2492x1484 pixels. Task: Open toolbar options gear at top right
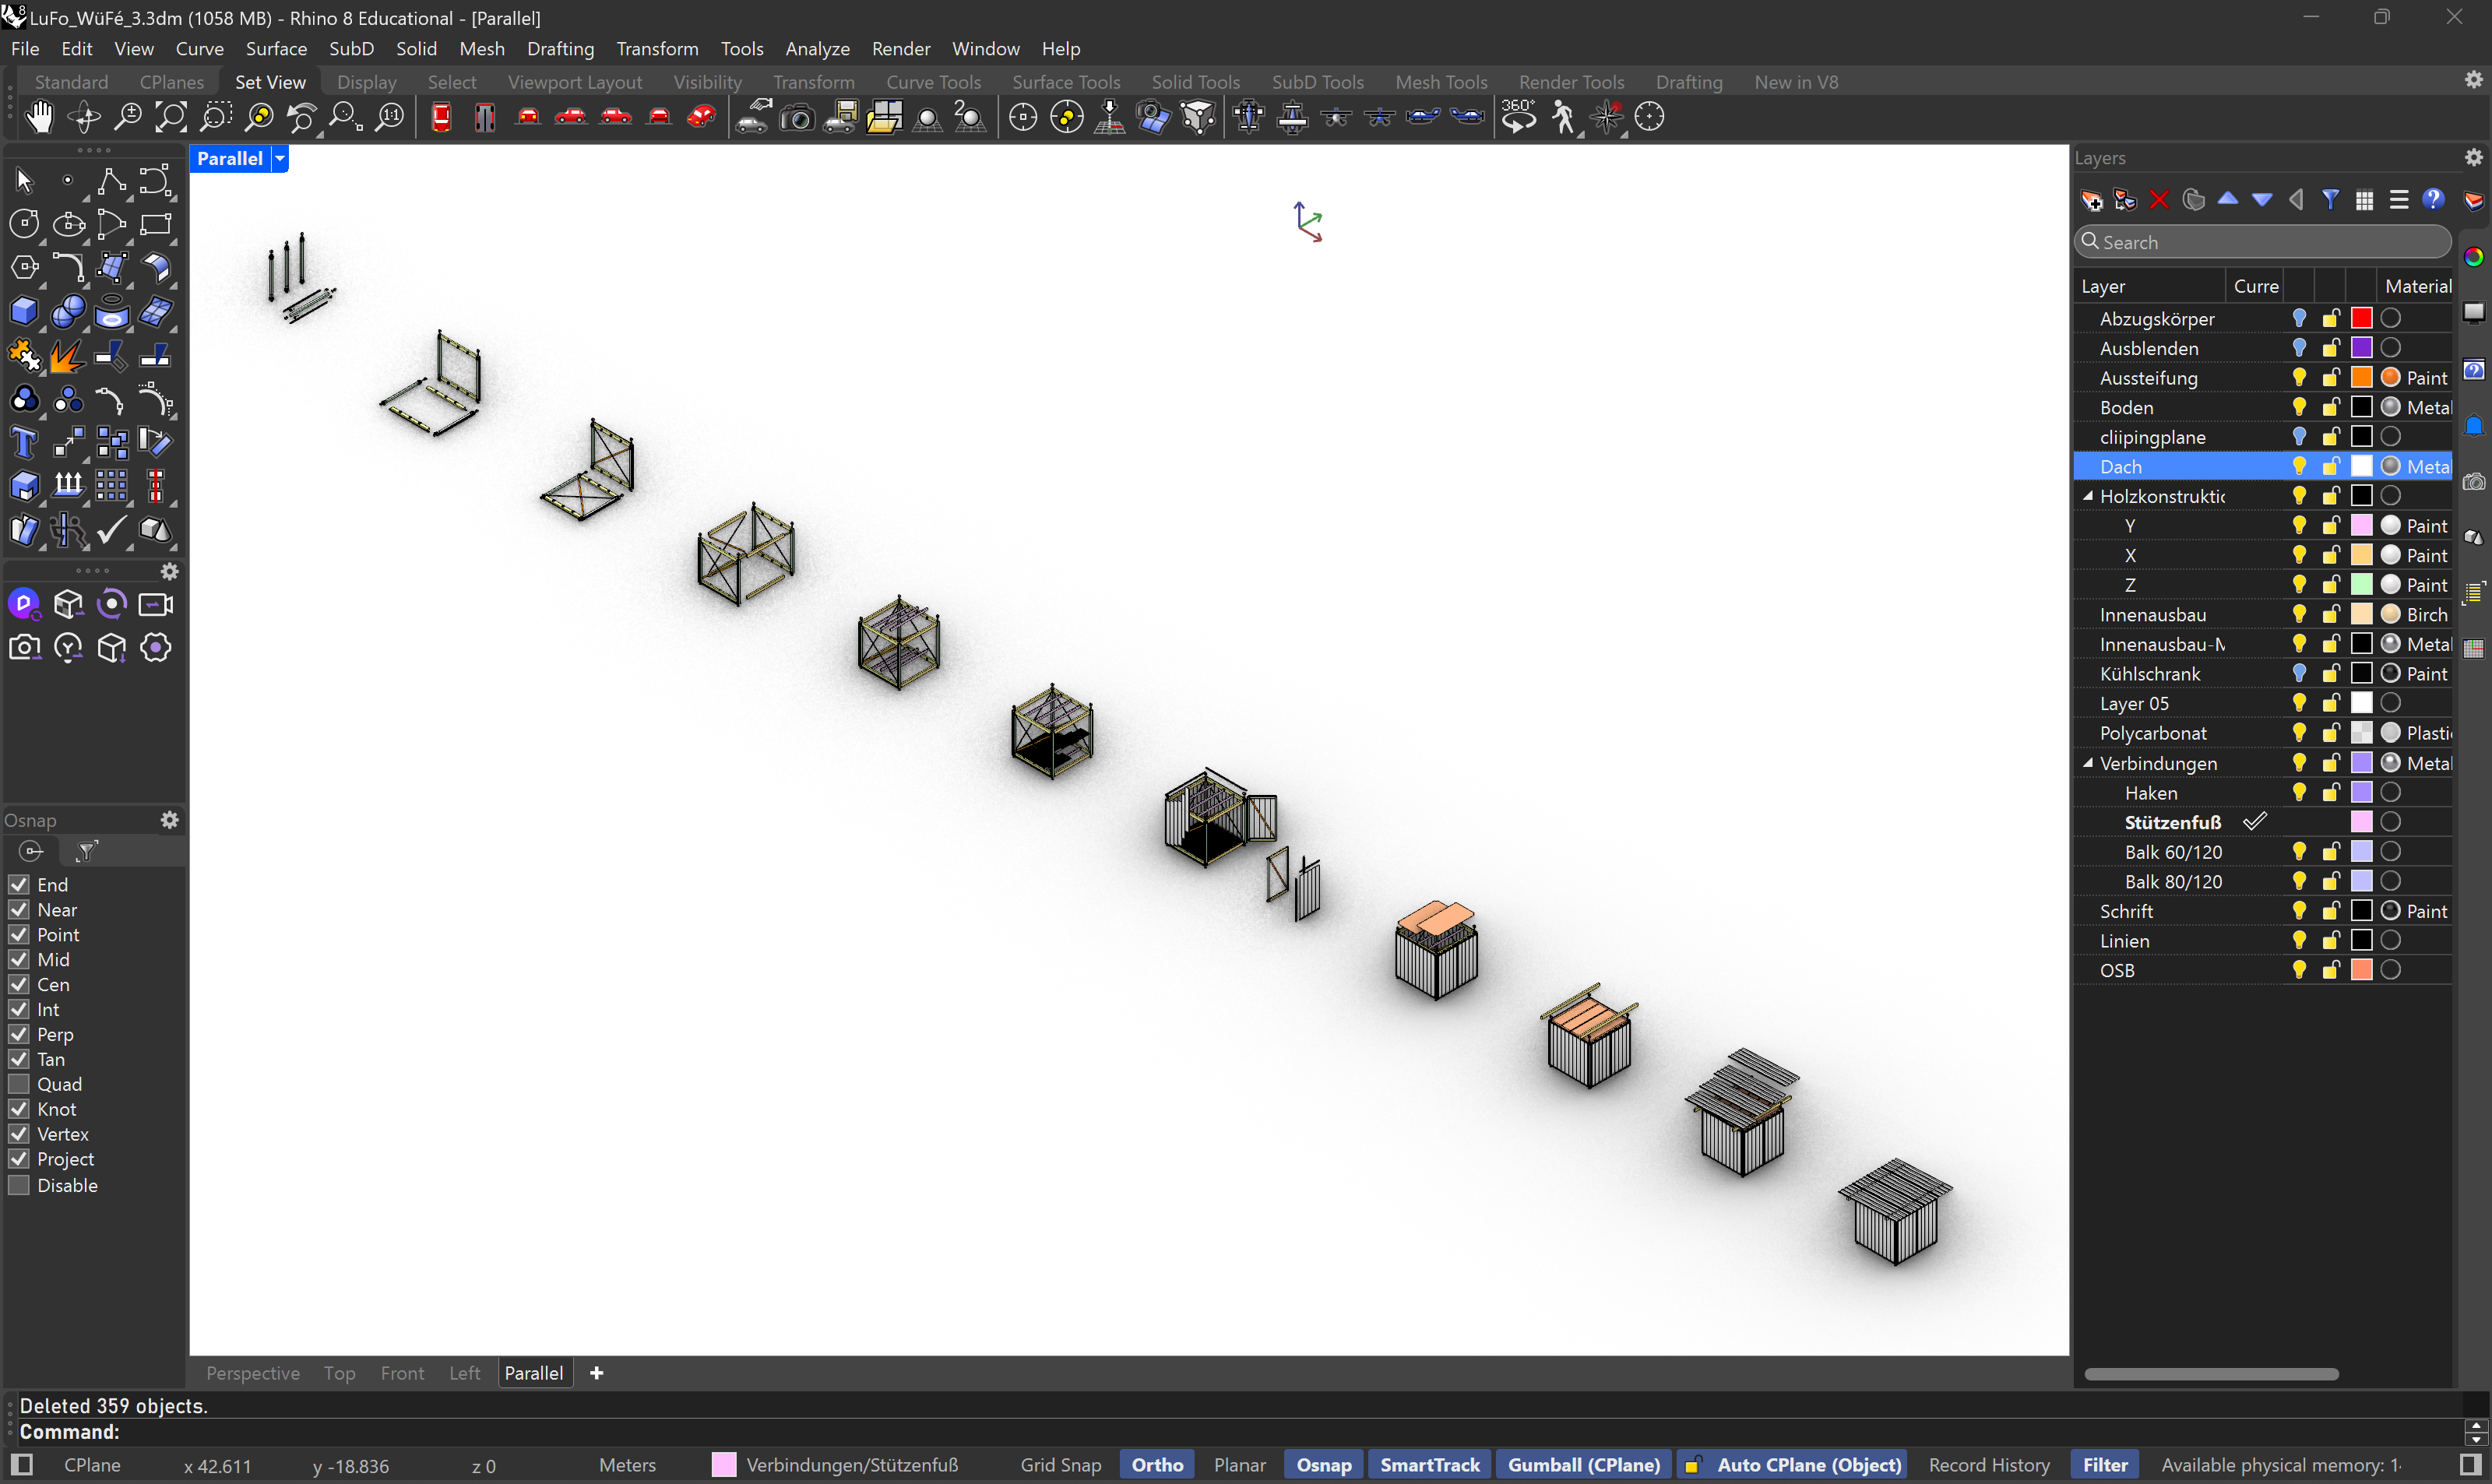[2474, 80]
